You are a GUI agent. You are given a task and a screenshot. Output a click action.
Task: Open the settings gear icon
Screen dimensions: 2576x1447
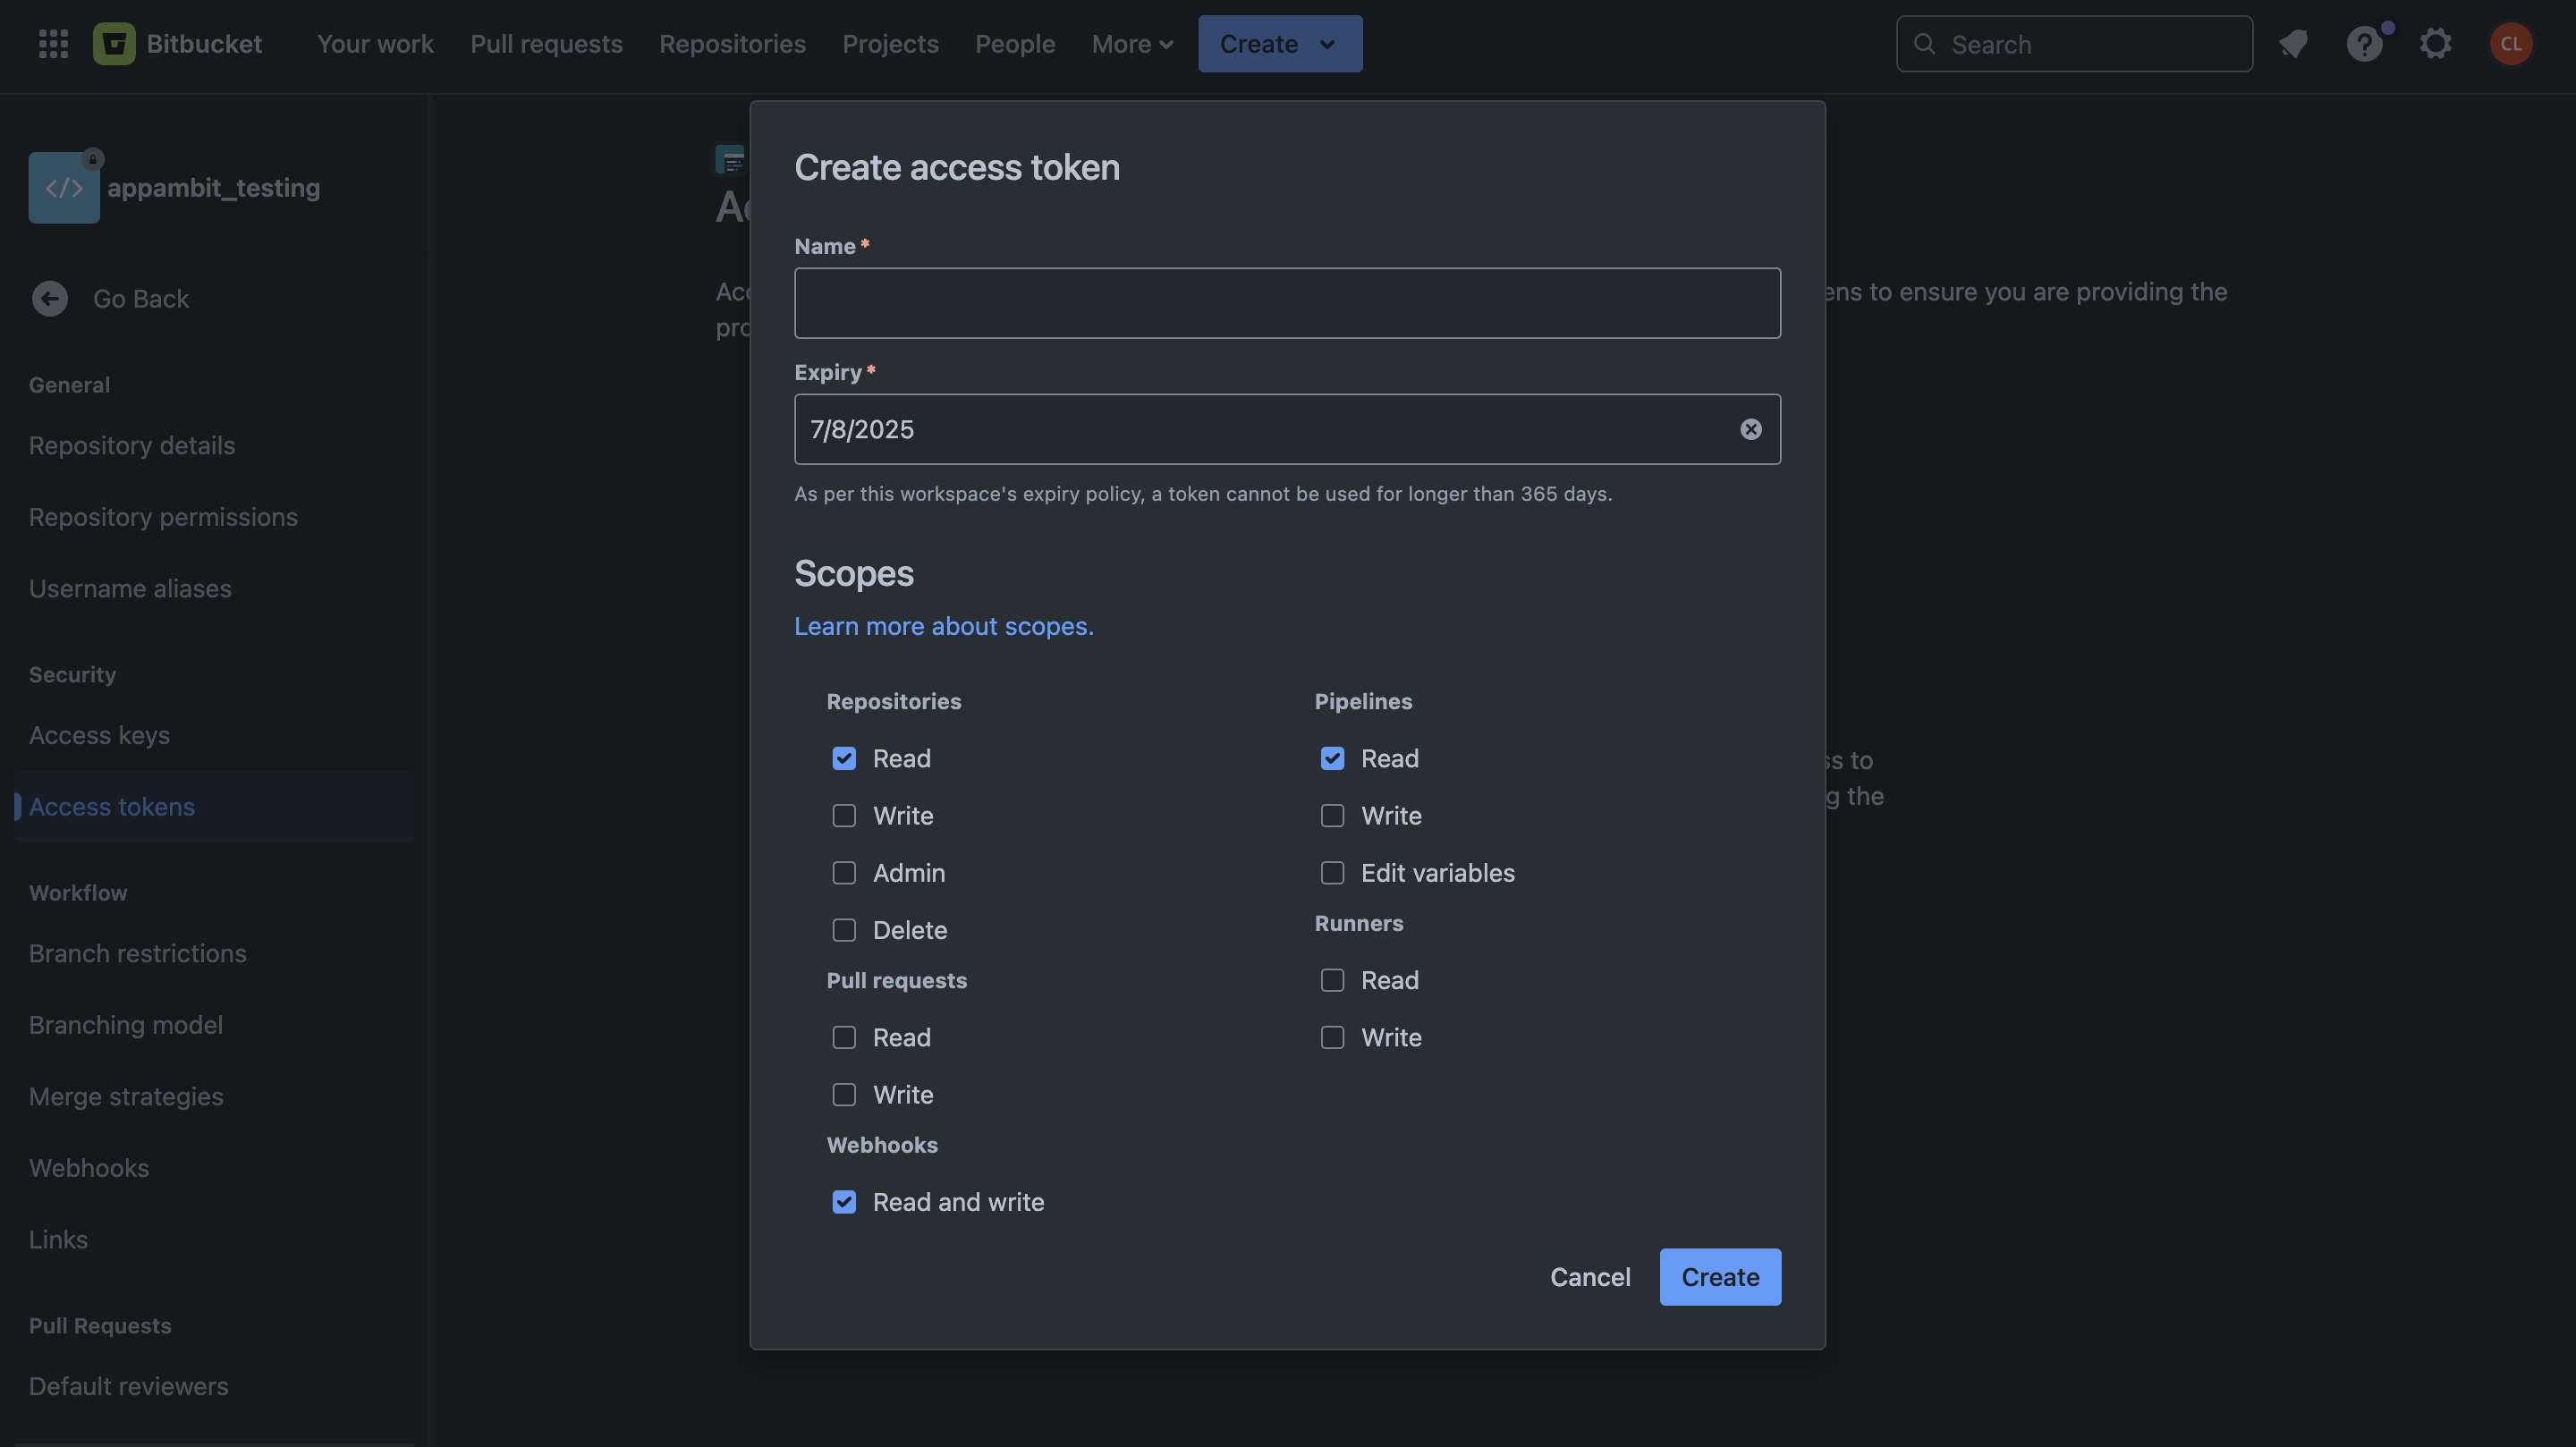click(x=2436, y=44)
